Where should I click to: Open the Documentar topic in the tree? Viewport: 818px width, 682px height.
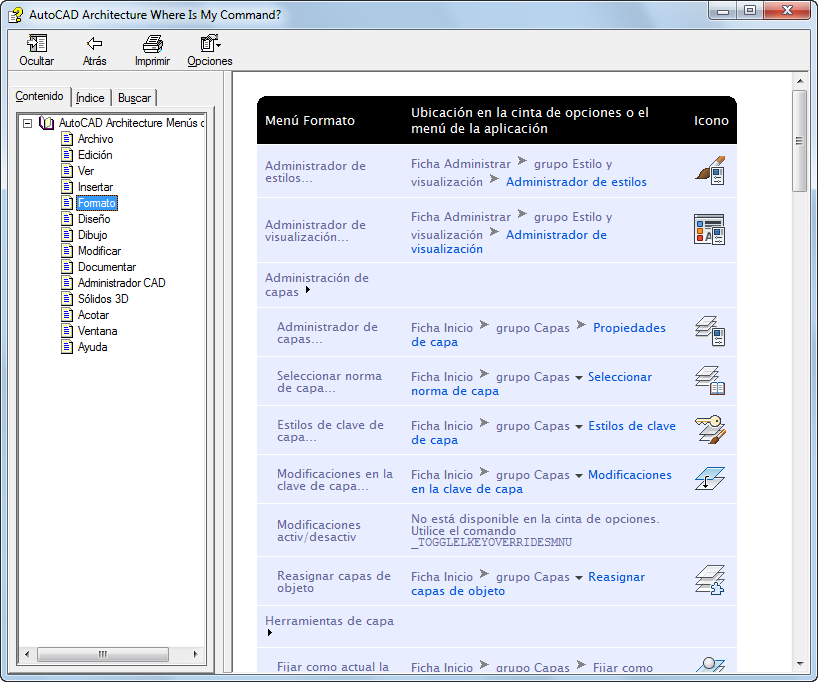(107, 267)
